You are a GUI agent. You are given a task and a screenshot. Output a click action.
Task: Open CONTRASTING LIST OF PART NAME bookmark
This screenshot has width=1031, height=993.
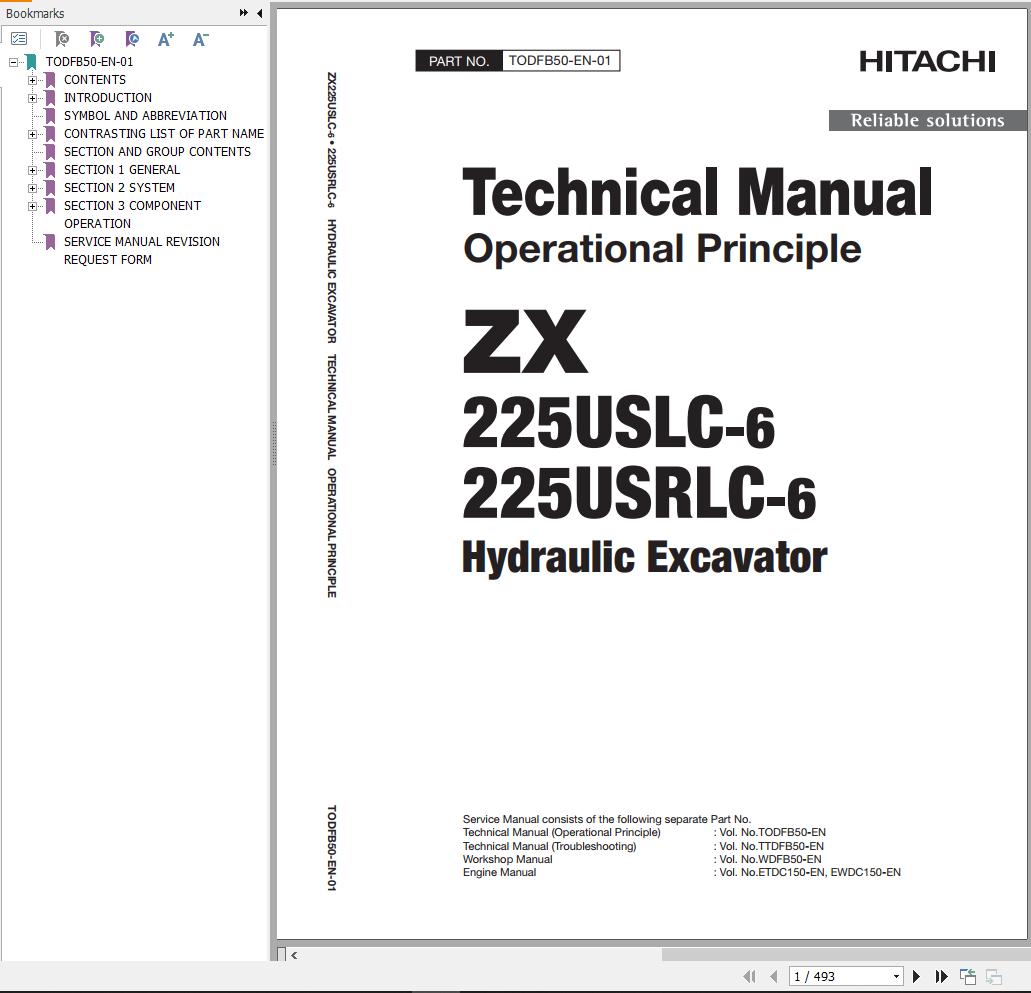164,133
